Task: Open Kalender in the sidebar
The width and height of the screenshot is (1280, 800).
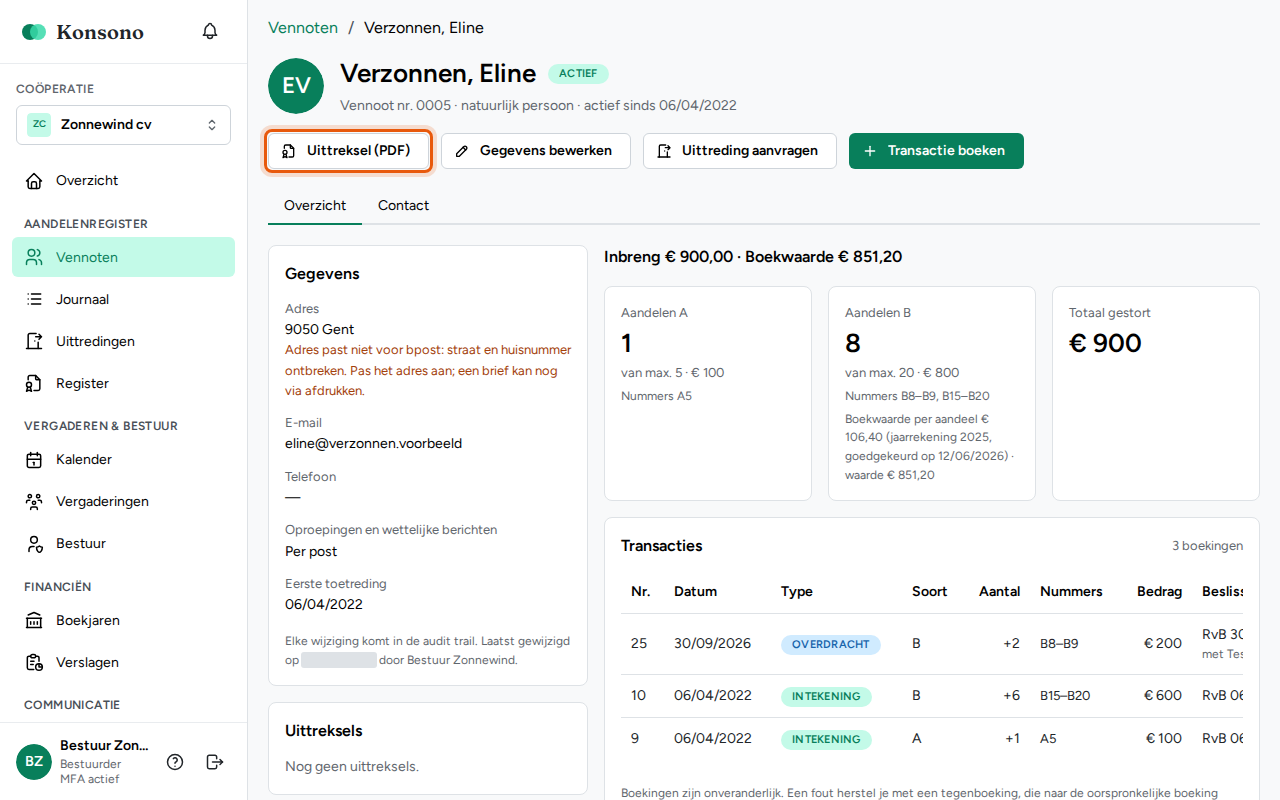Action: (x=123, y=460)
